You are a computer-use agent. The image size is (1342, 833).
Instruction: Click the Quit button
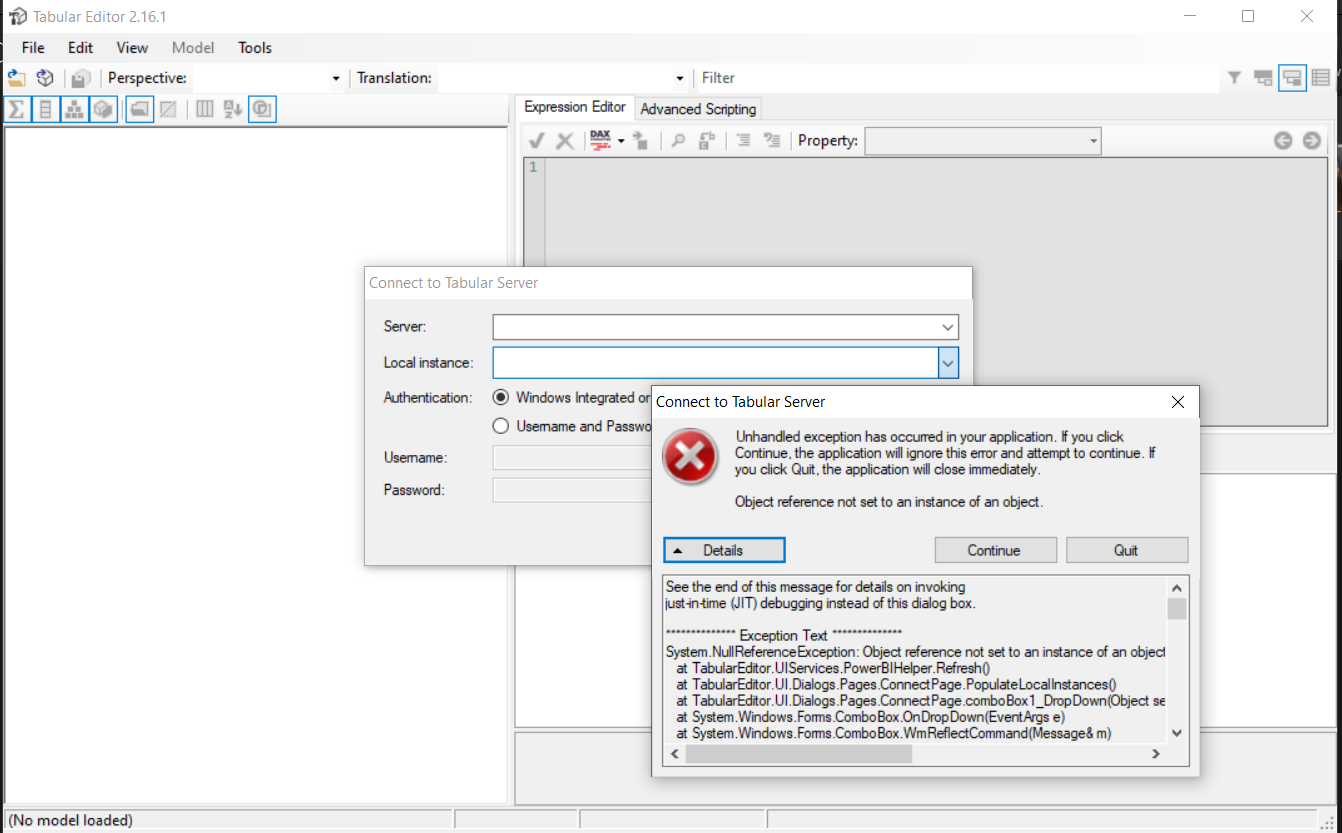point(1126,550)
